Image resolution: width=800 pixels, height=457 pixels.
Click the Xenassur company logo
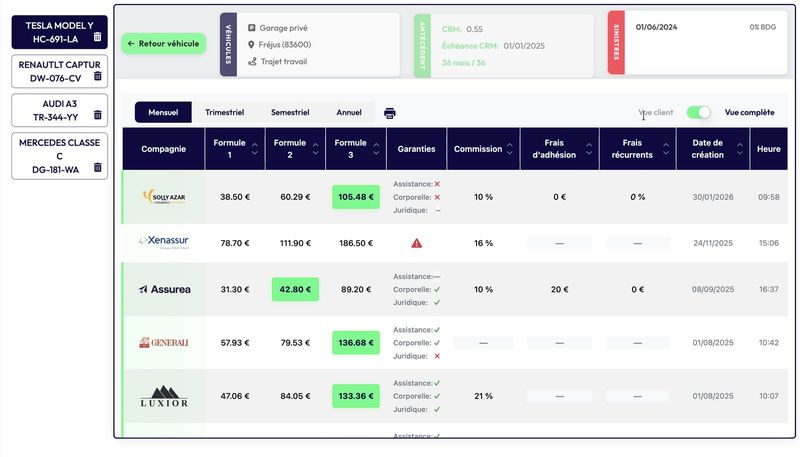click(x=164, y=242)
